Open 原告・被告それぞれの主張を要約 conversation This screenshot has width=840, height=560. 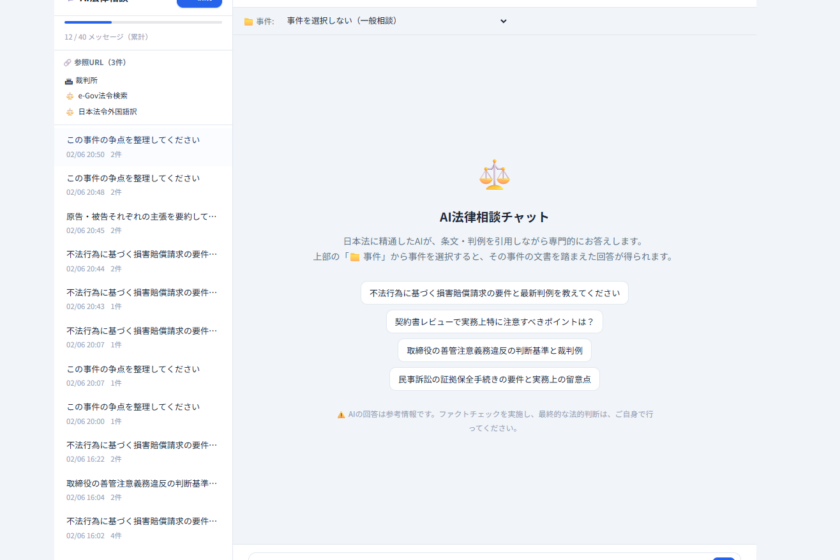[x=142, y=222]
